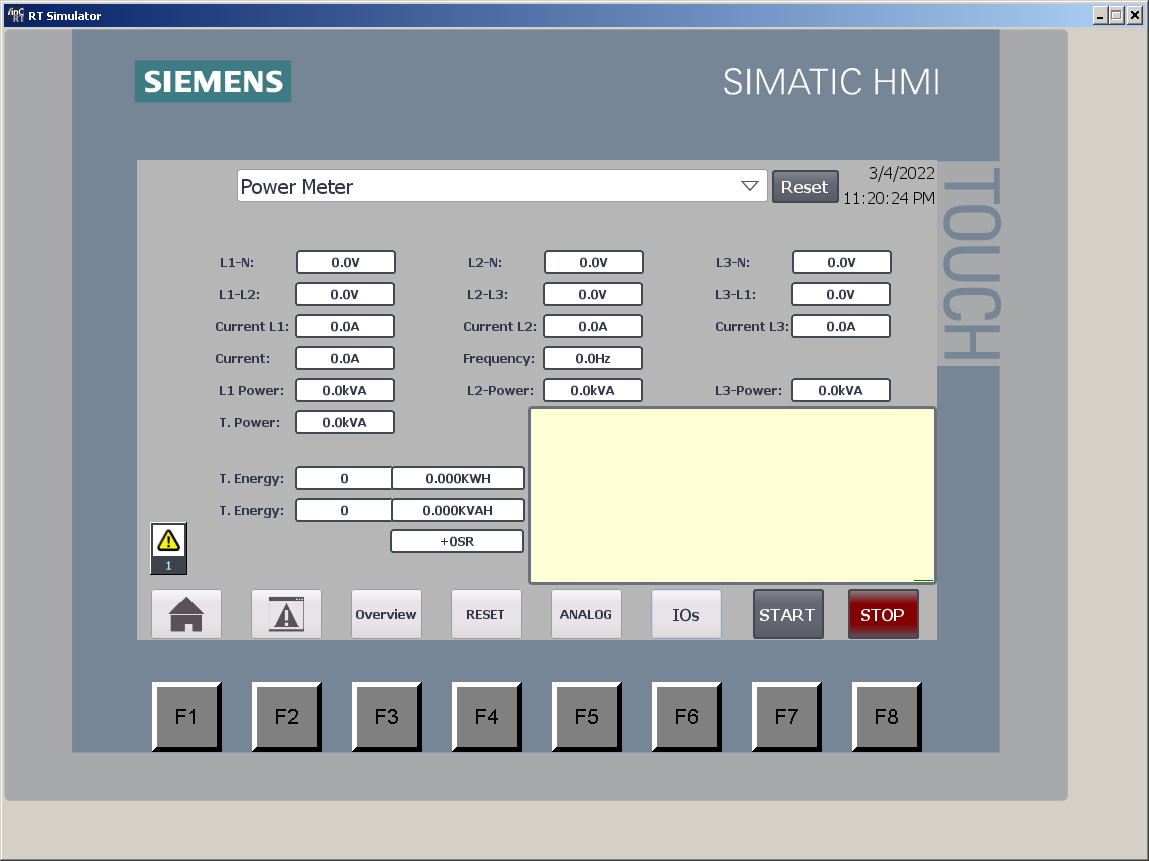Click the RESET button in the bottom row
Screen dimensions: 1149x861
[x=486, y=614]
